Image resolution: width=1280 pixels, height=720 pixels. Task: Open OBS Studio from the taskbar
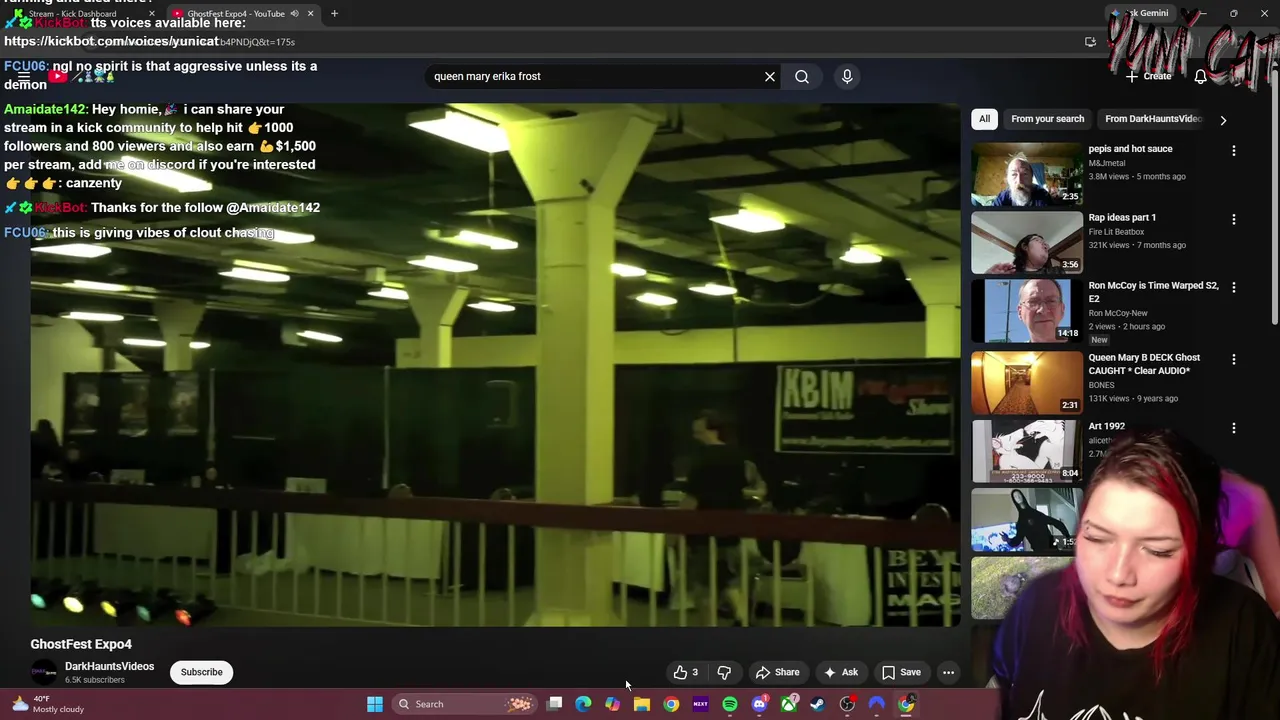pyautogui.click(x=847, y=704)
